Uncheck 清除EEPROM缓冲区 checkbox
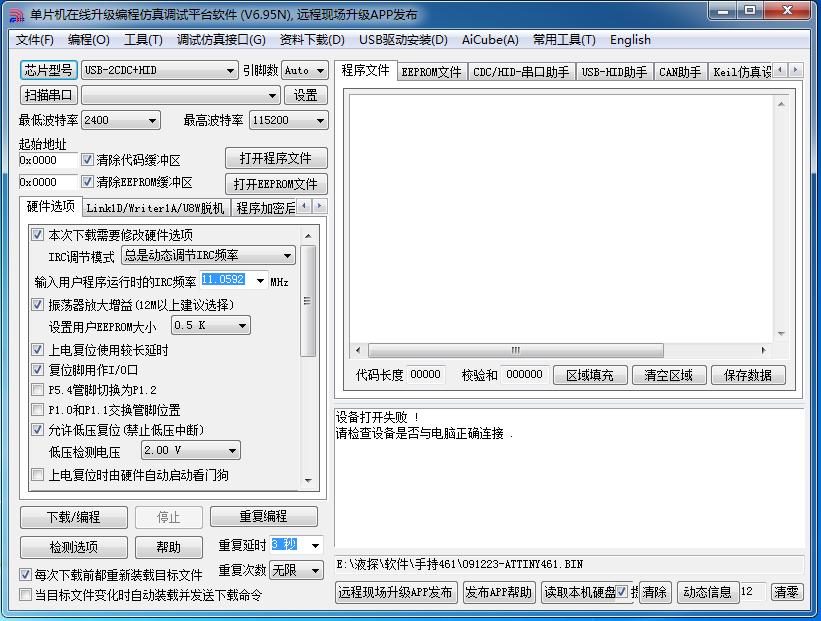821x621 pixels. point(87,182)
